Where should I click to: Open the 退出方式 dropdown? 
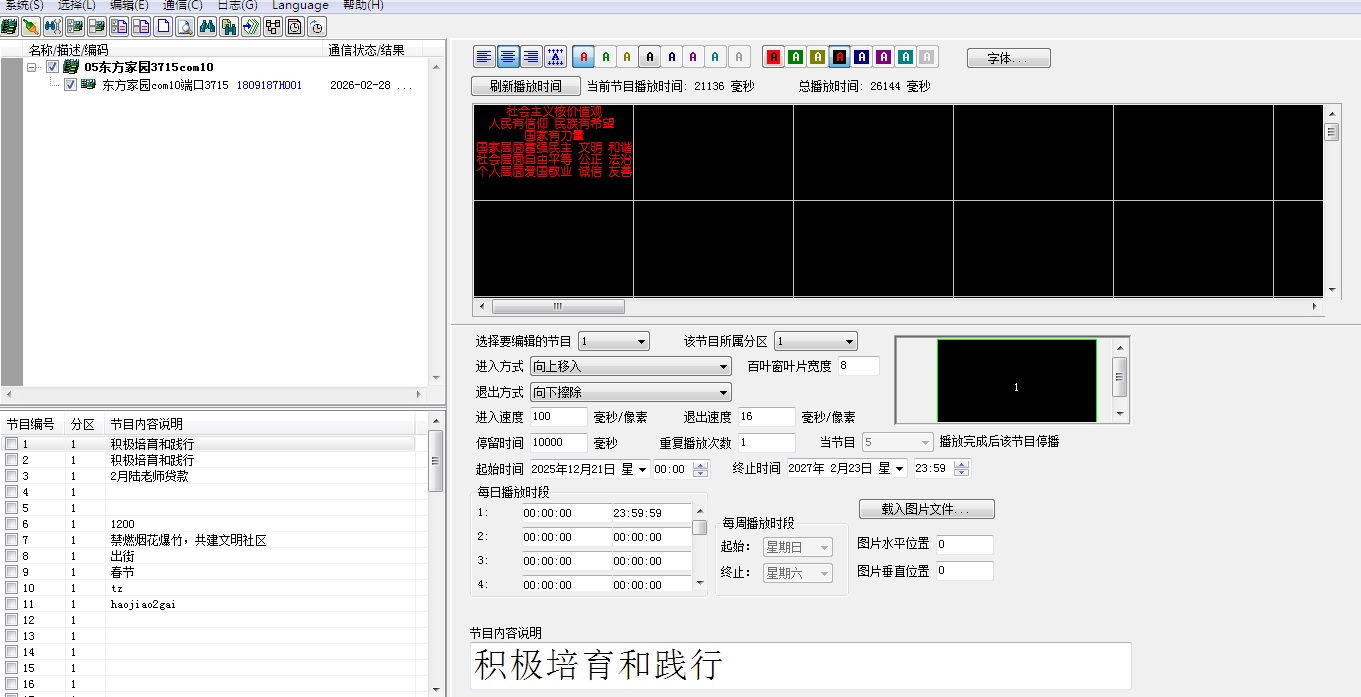click(x=630, y=393)
